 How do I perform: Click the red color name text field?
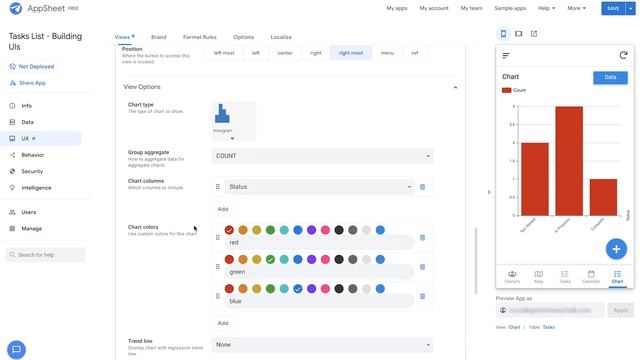pos(319,242)
